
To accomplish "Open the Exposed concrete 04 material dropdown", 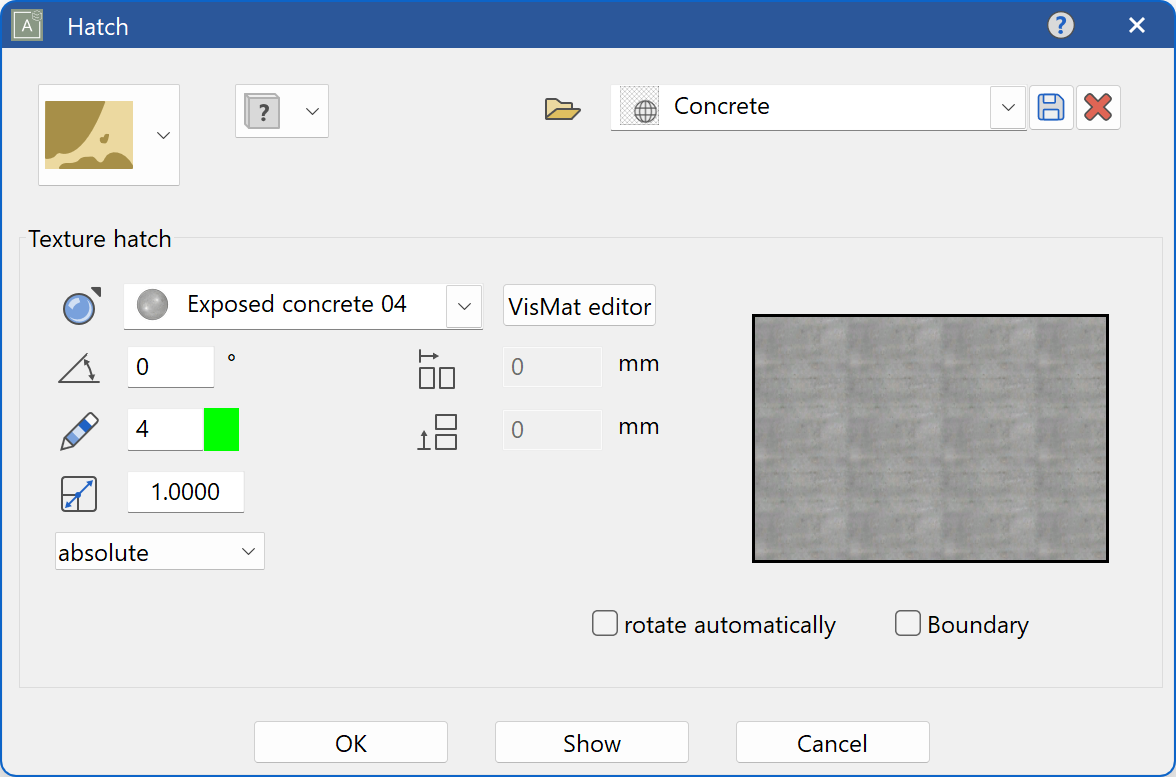I will click(x=464, y=307).
